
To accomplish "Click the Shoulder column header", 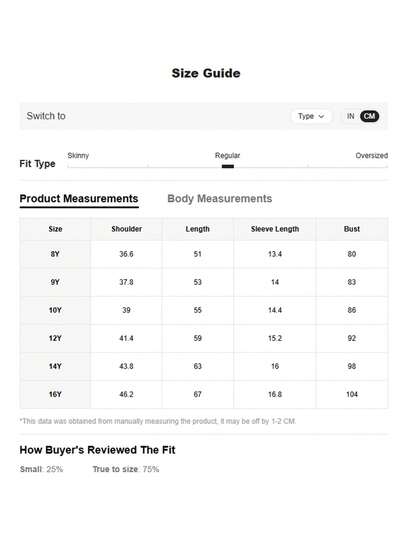I will click(127, 229).
